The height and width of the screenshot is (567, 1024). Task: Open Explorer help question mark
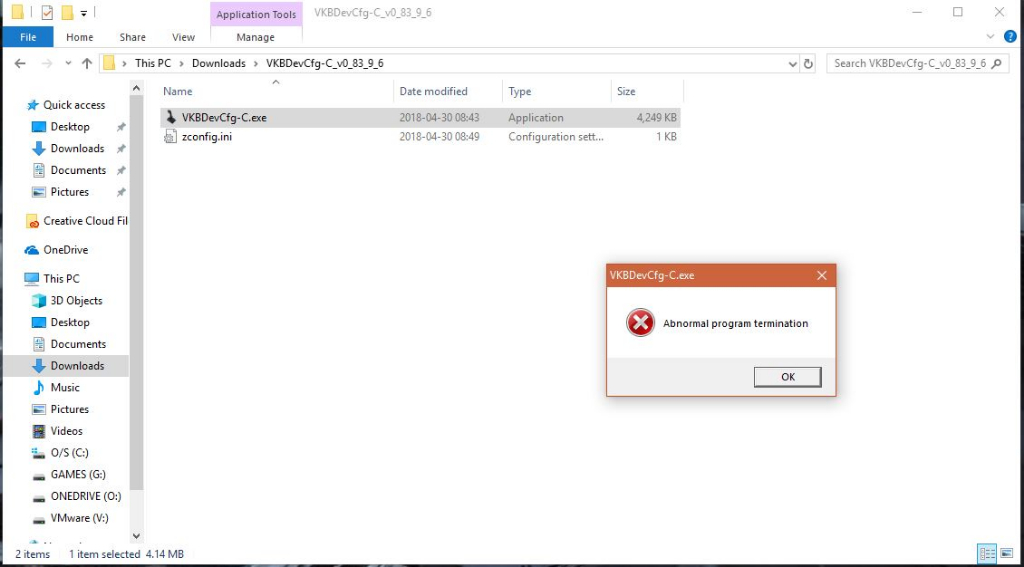(x=1010, y=37)
